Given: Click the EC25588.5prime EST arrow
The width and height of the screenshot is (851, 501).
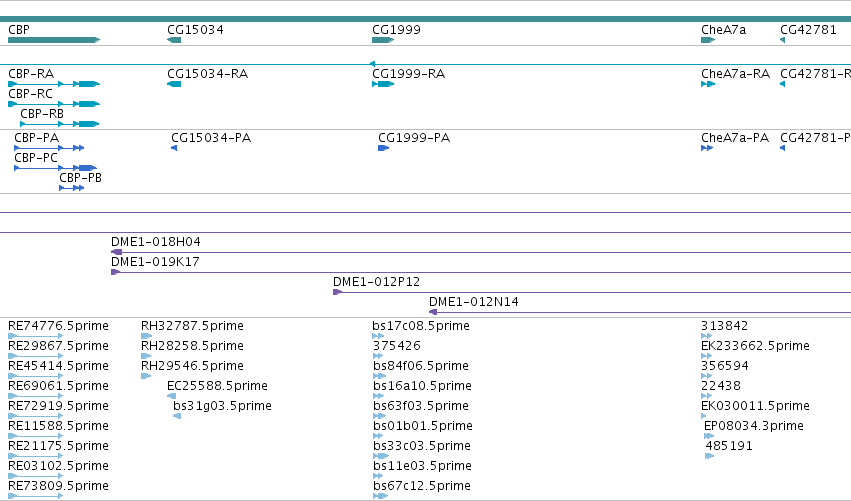Looking at the screenshot, I should [172, 397].
